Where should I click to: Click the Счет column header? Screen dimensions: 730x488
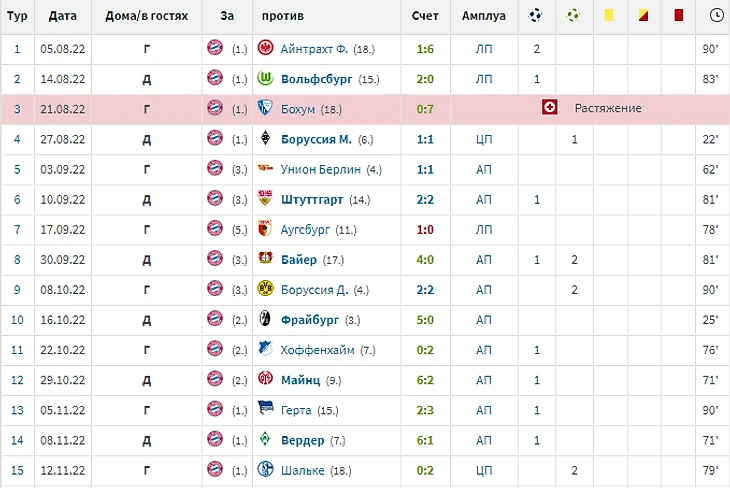click(x=425, y=16)
